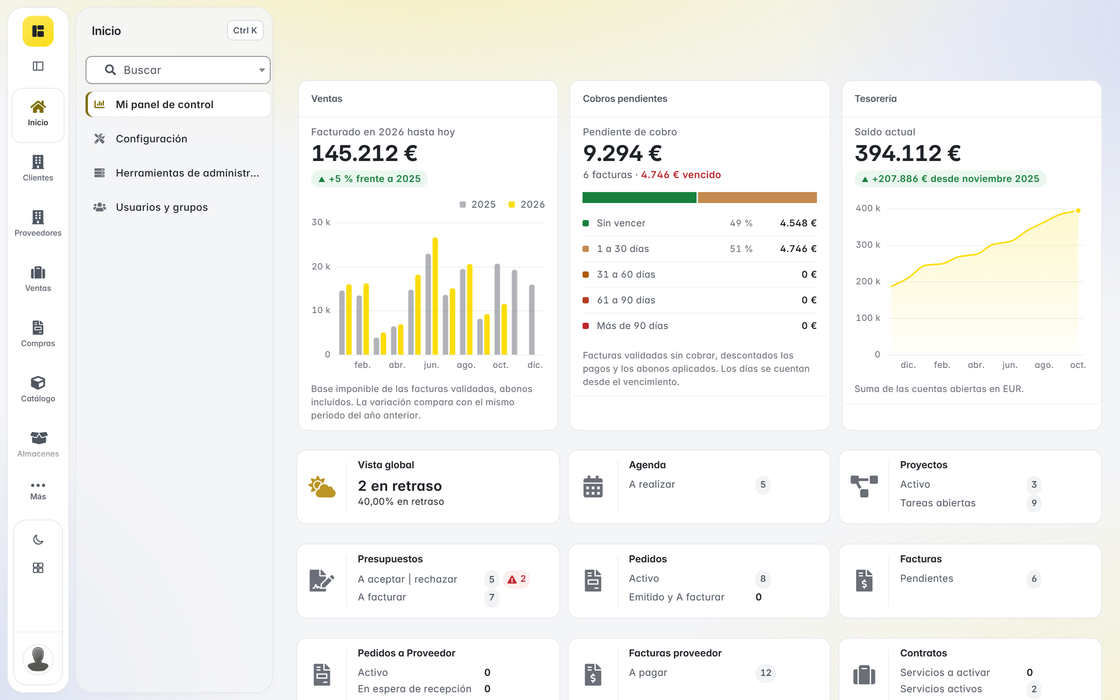Open Presupuestos A aceptar count 5

coord(491,579)
